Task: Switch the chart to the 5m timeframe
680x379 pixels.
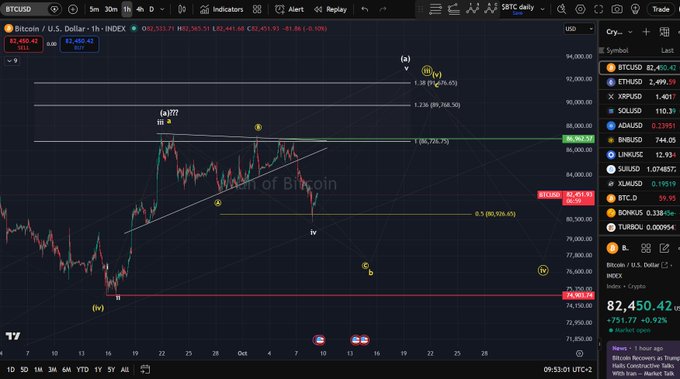Action: click(x=94, y=9)
